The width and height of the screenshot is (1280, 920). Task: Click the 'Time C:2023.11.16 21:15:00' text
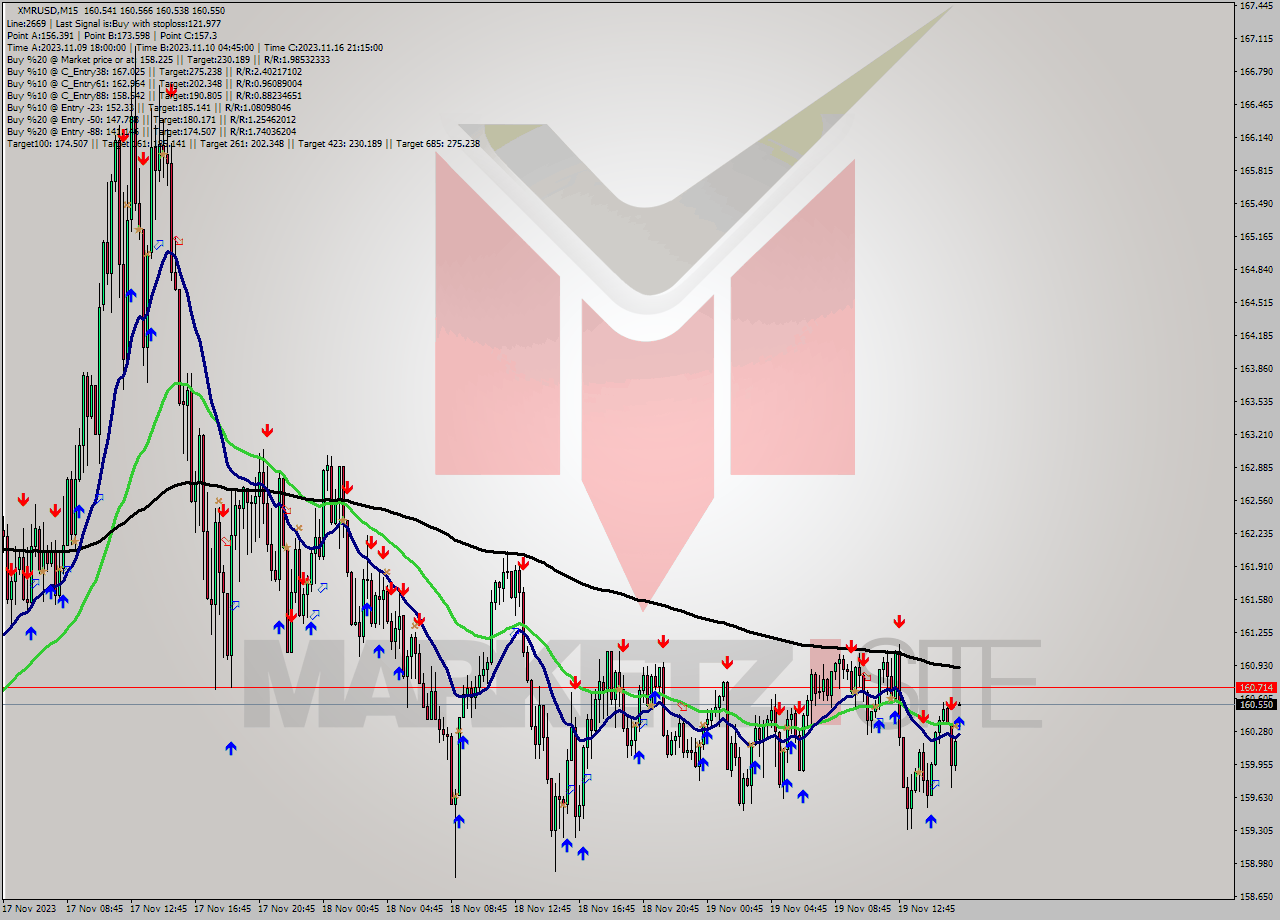click(324, 47)
